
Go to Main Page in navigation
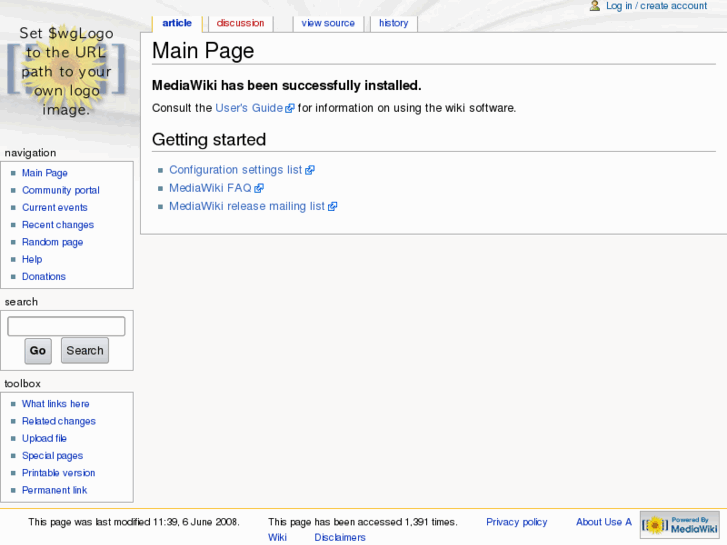(45, 173)
